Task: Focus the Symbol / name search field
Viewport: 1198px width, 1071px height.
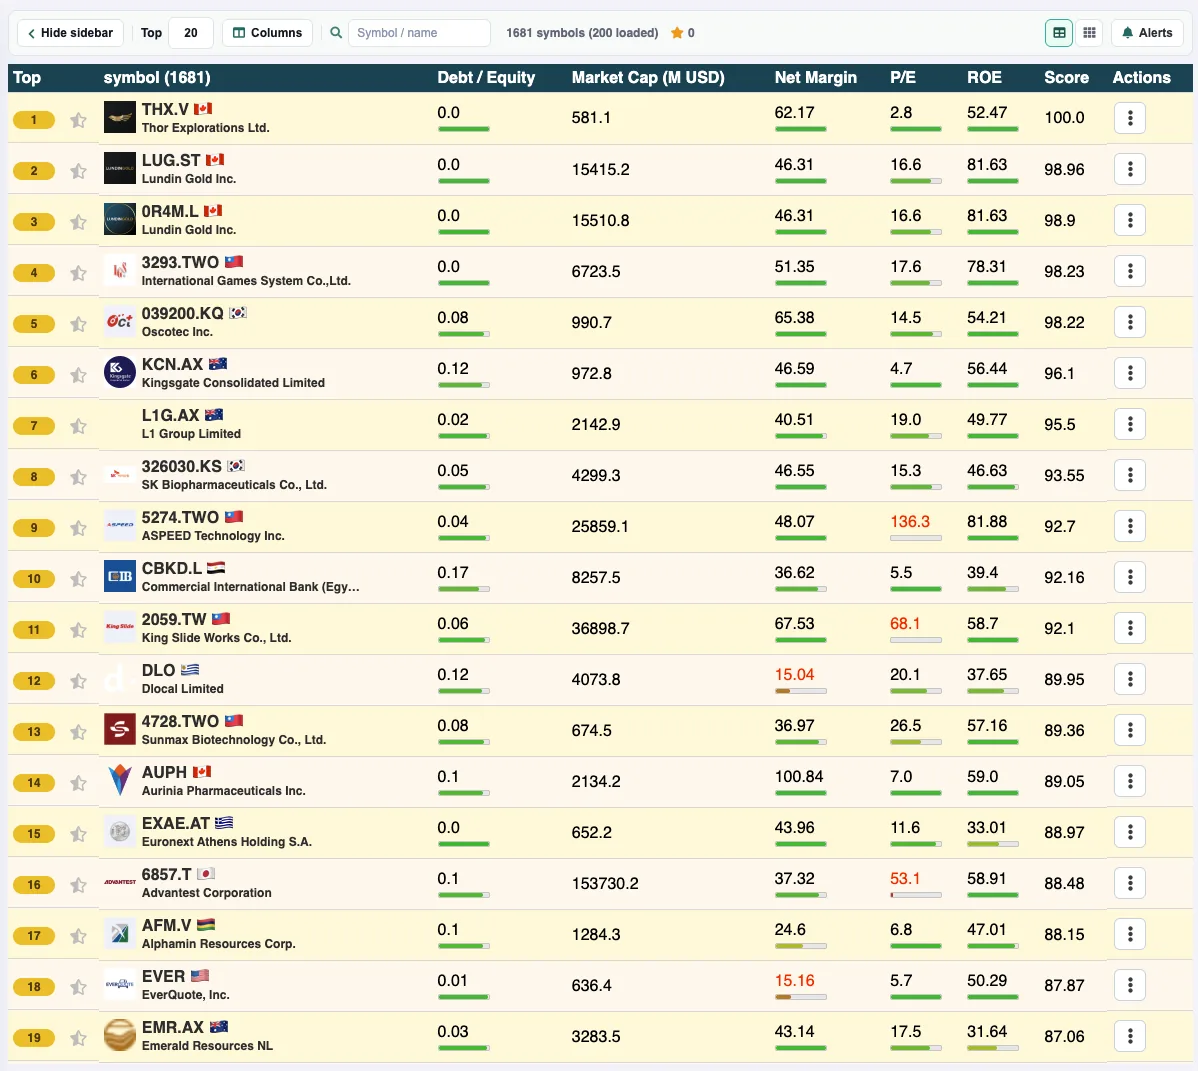Action: coord(419,33)
